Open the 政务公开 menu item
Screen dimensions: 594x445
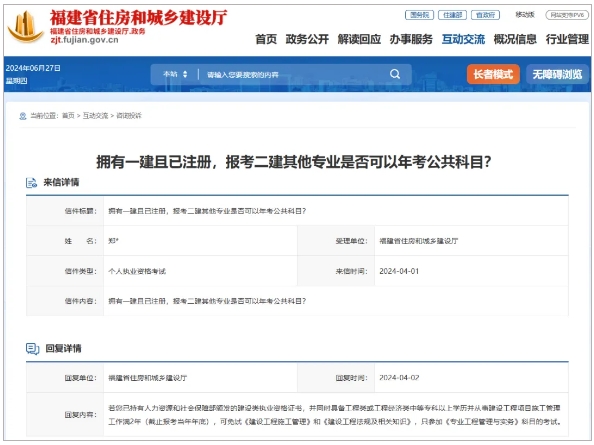(x=307, y=39)
